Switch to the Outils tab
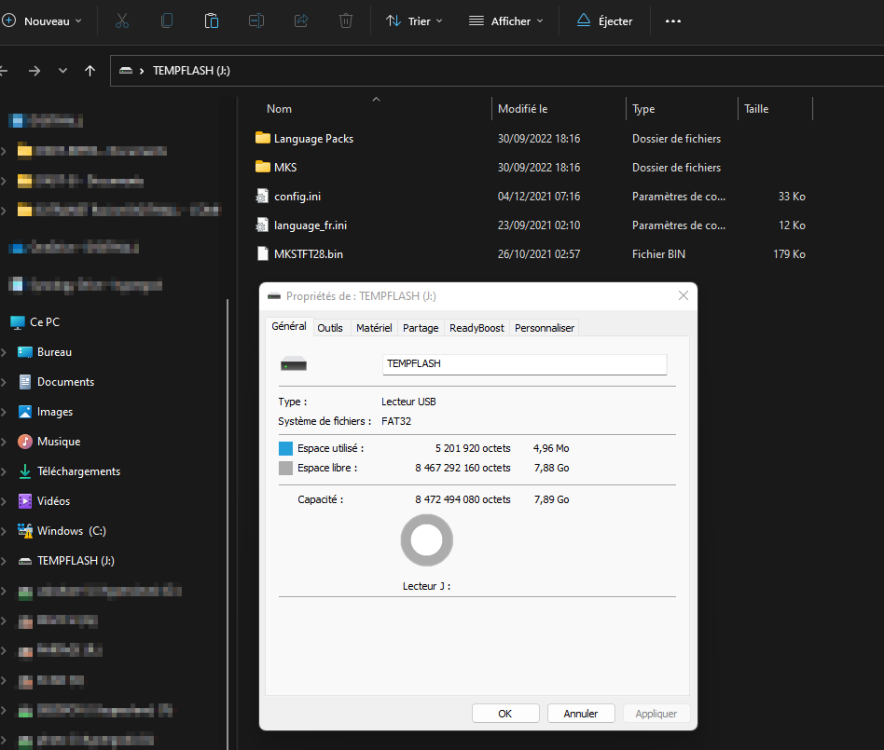This screenshot has height=750, width=884. click(330, 328)
